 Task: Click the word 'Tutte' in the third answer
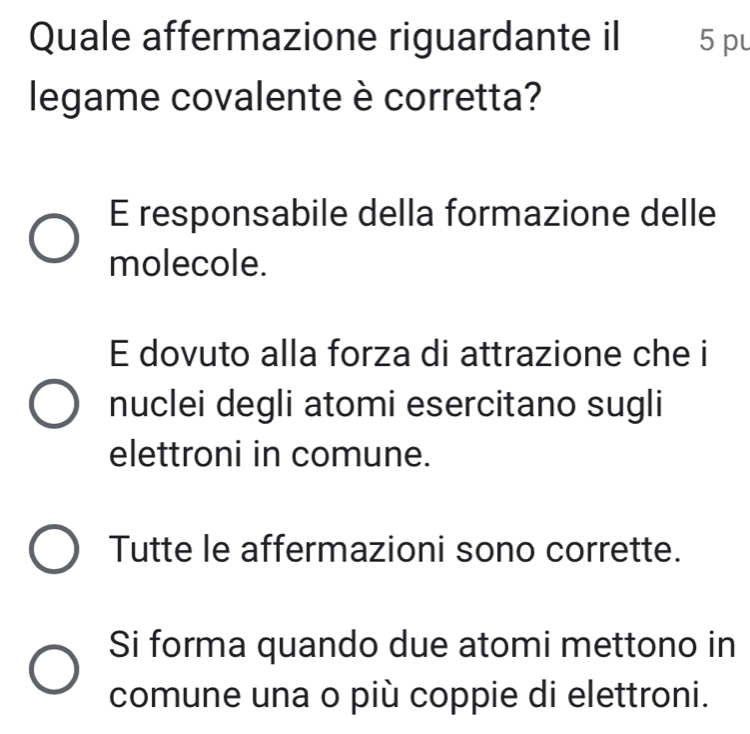[152, 550]
